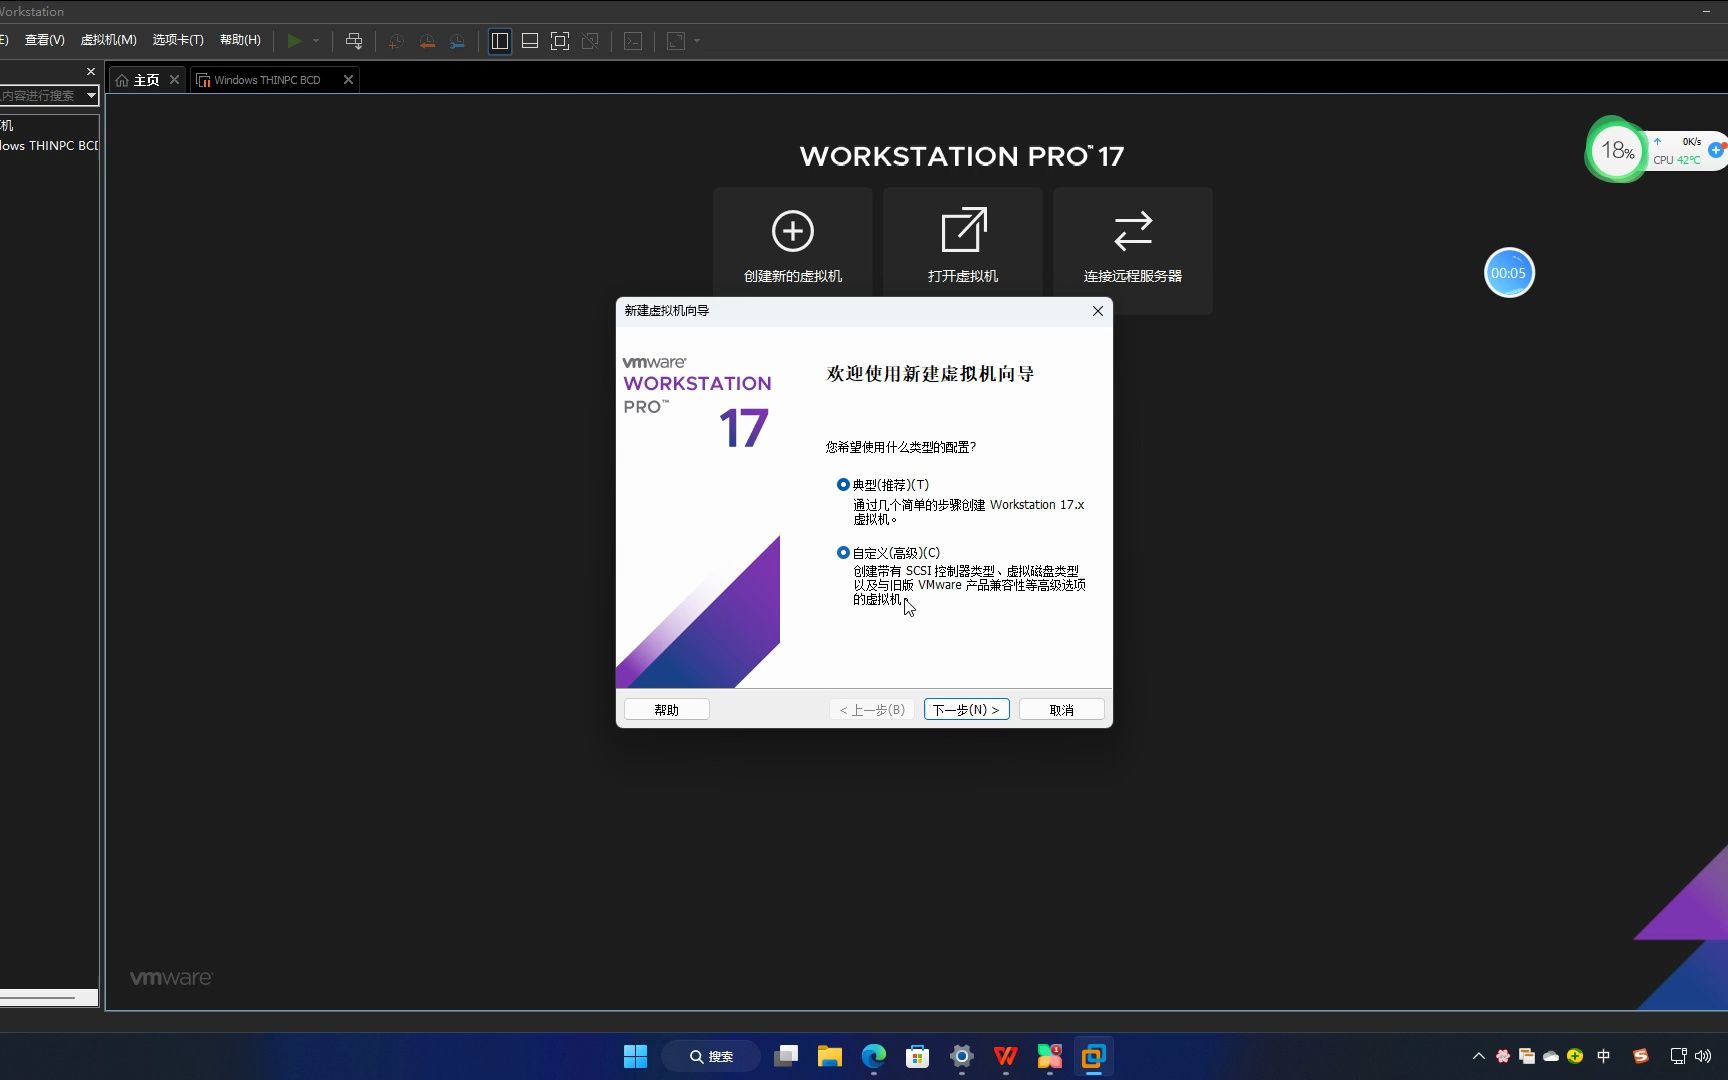Viewport: 1728px width, 1080px height.
Task: Open the 虚拟机(M) menu
Action: (108, 40)
